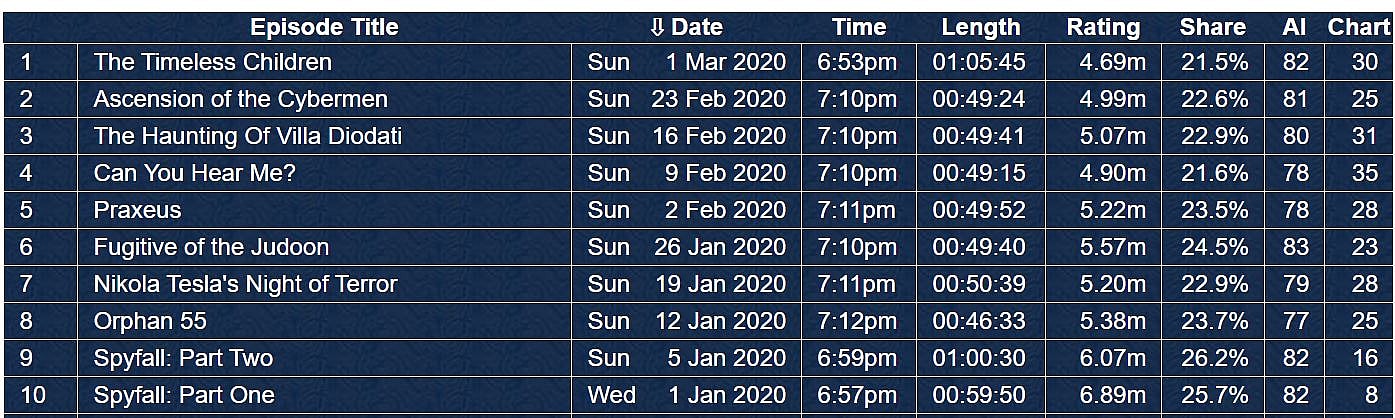This screenshot has width=1395, height=418.
Task: Sort by the Time column header
Action: coord(859,28)
